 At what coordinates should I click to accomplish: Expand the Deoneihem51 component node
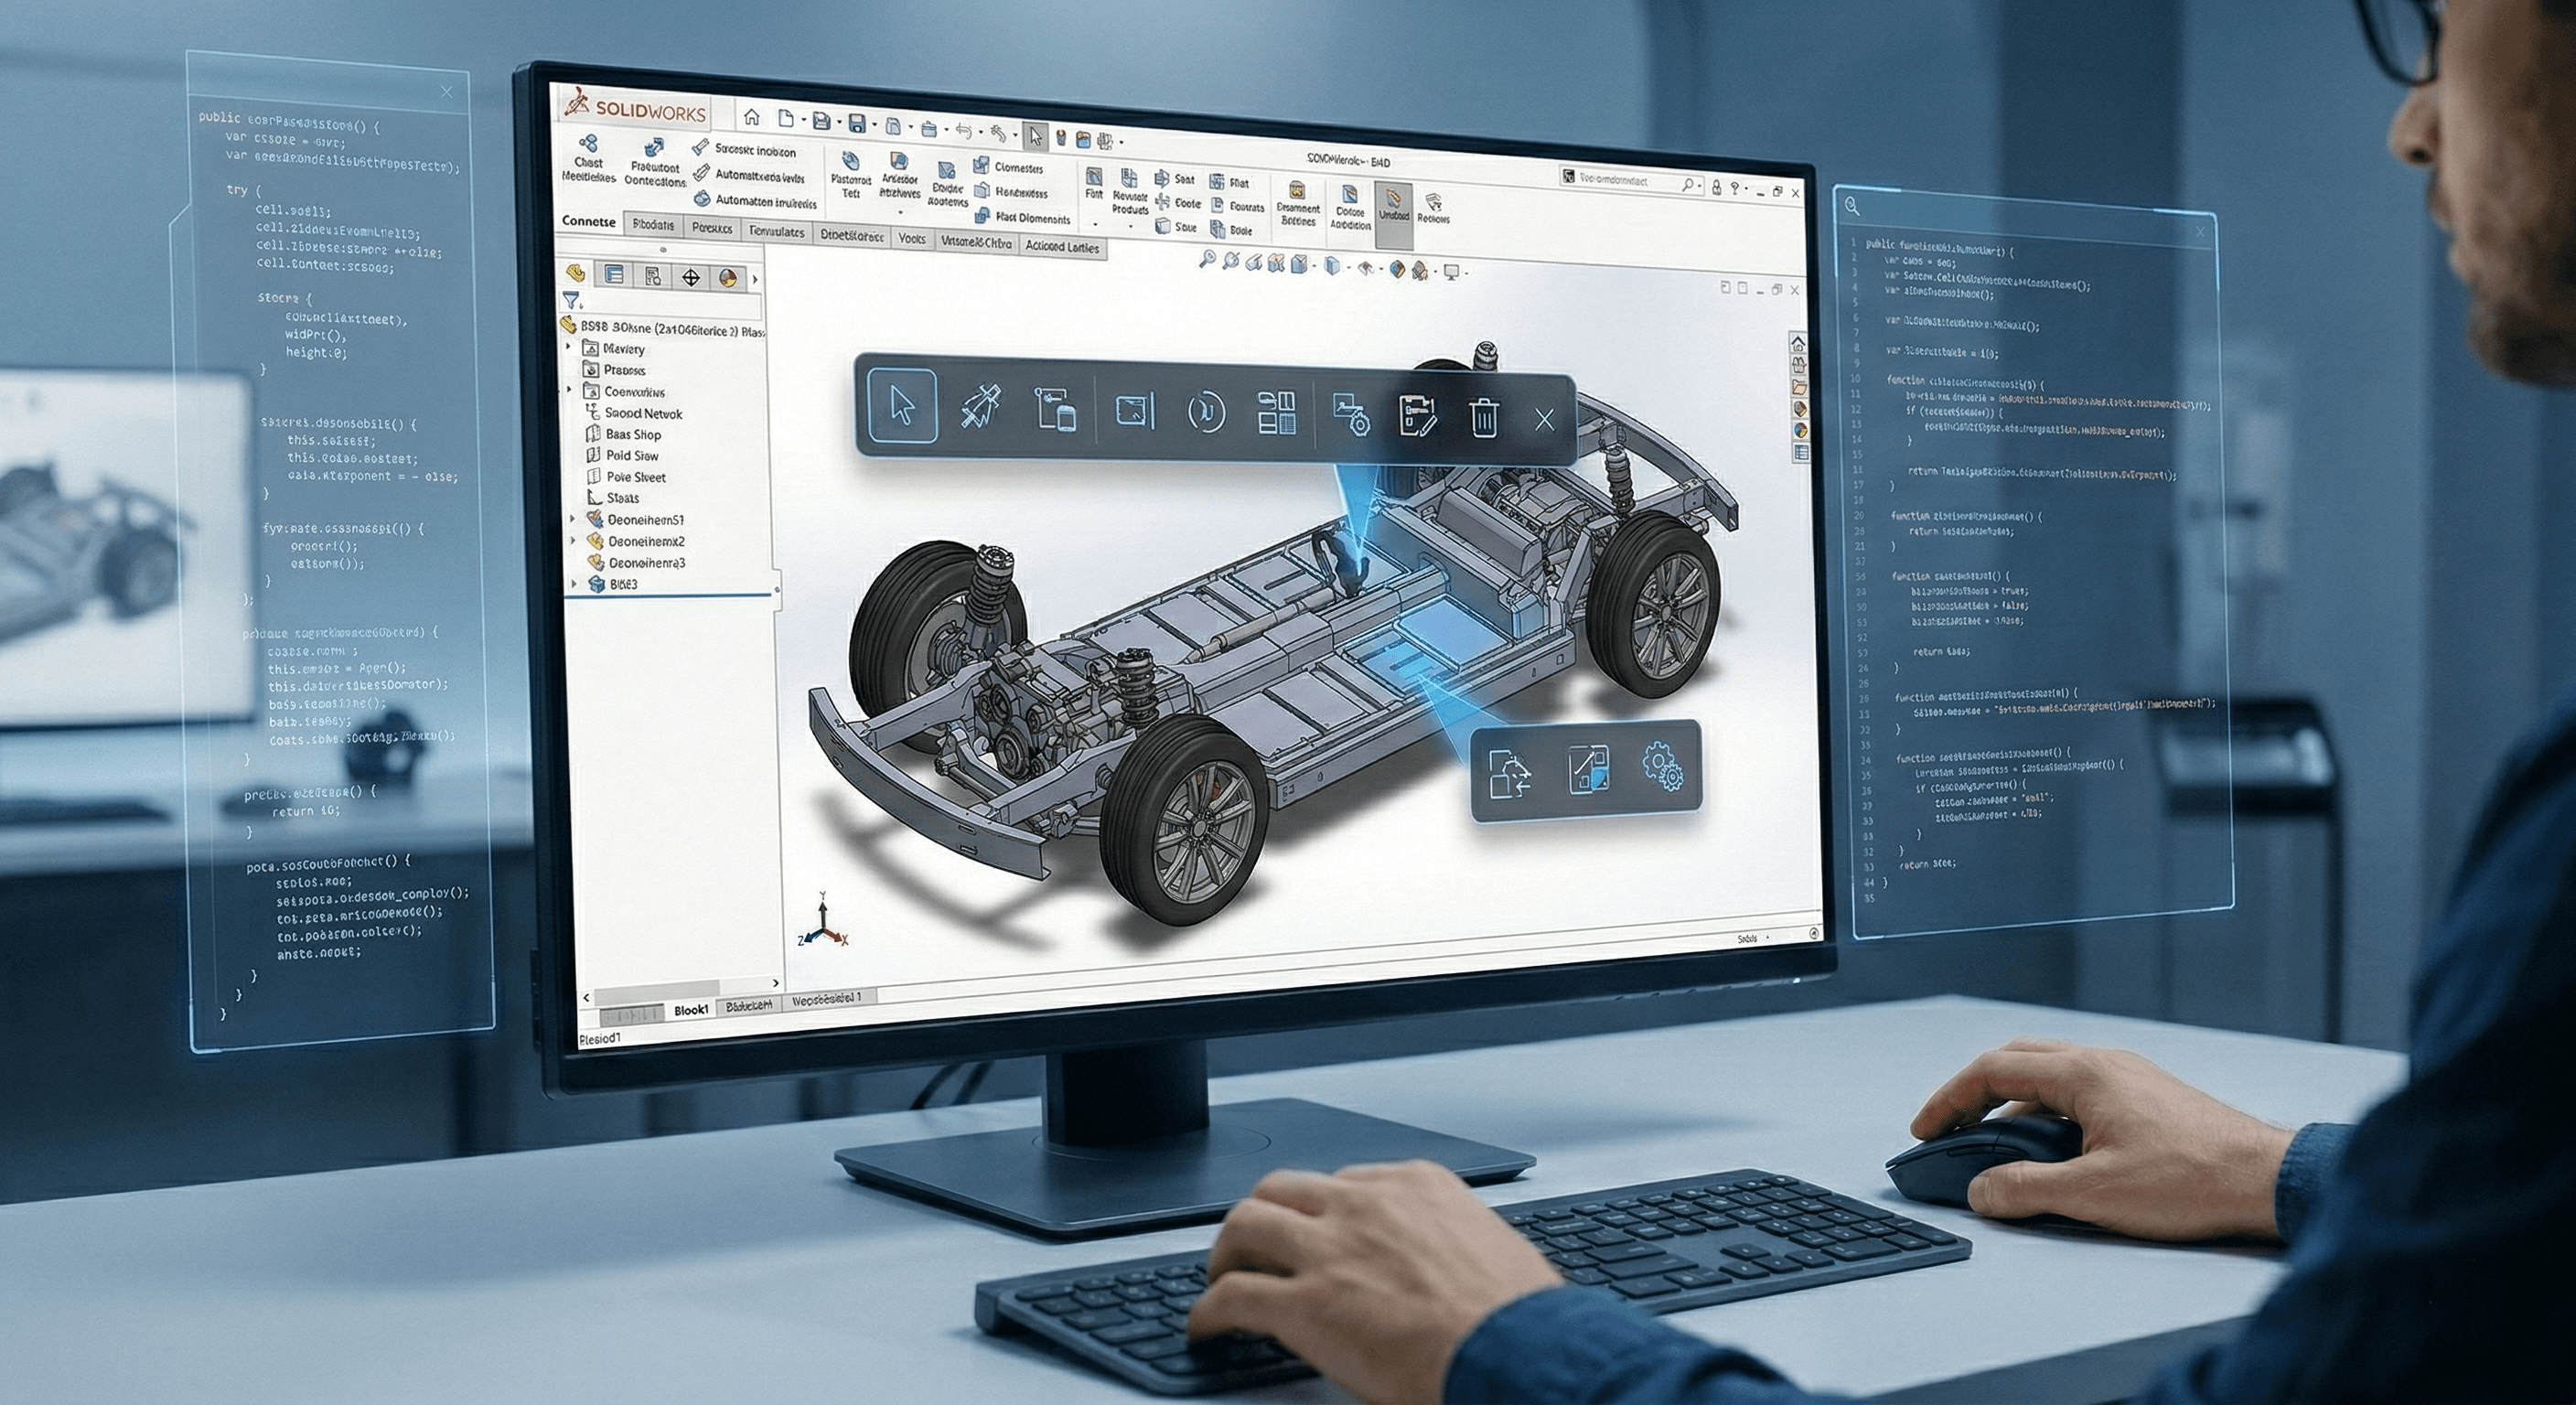(572, 520)
